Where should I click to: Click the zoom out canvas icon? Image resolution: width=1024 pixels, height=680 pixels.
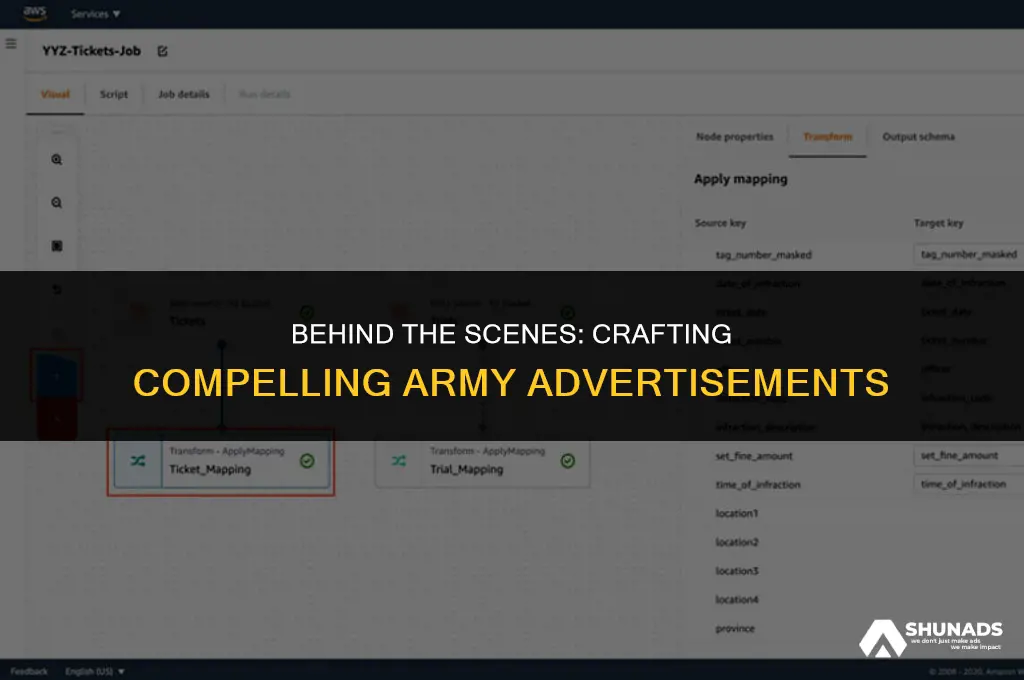click(57, 202)
